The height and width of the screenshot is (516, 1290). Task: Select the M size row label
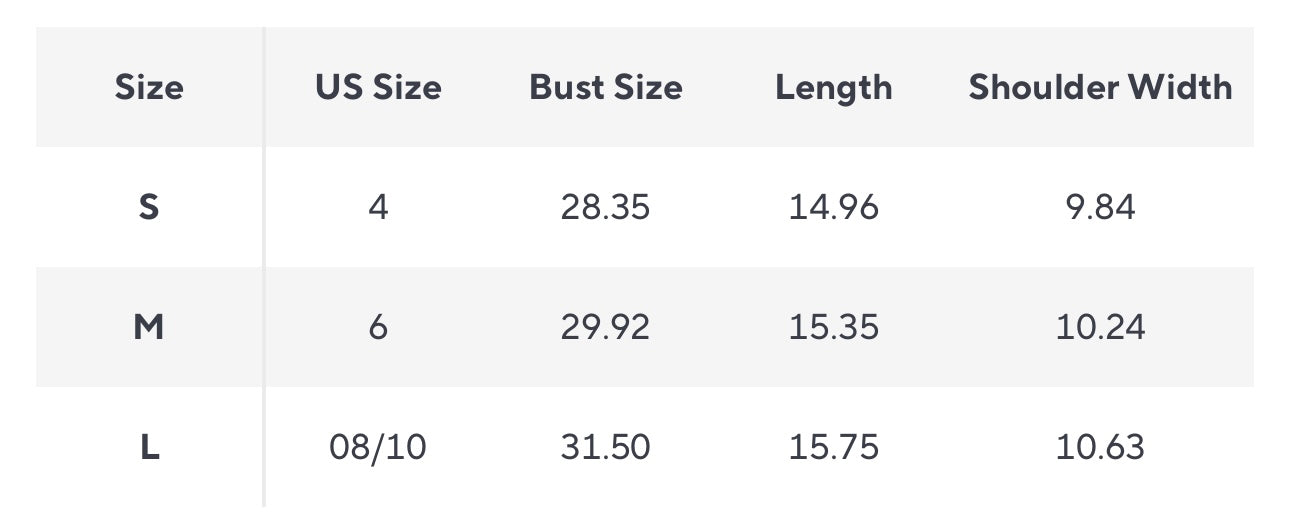pyautogui.click(x=149, y=327)
